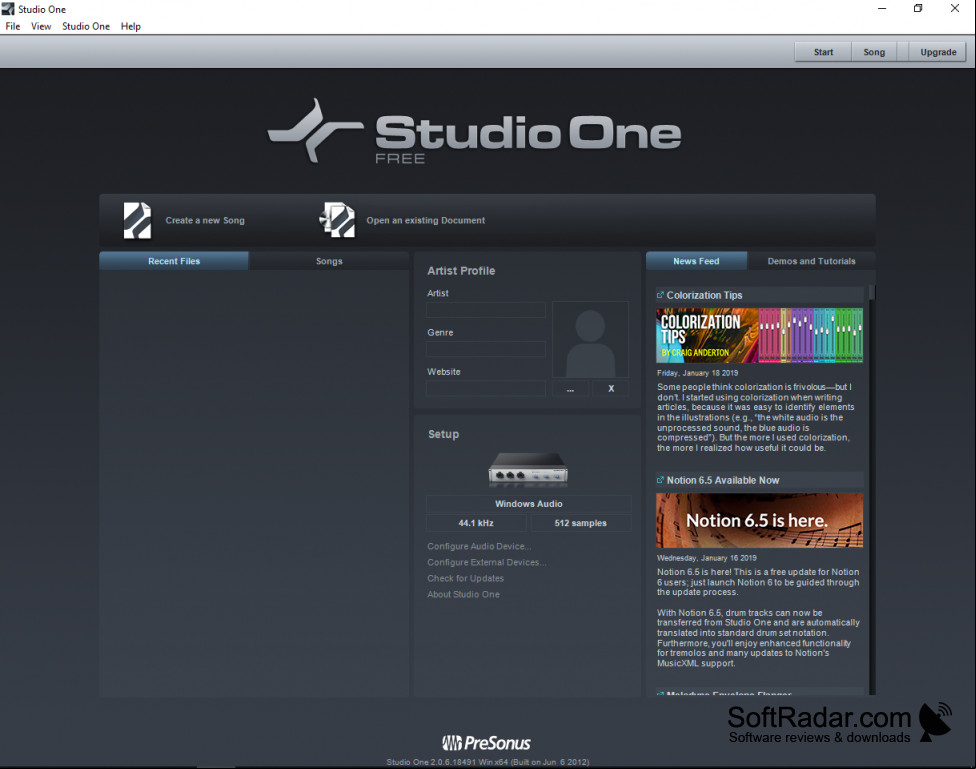Click Check for Updates link
Image resolution: width=976 pixels, height=769 pixels.
pos(466,578)
